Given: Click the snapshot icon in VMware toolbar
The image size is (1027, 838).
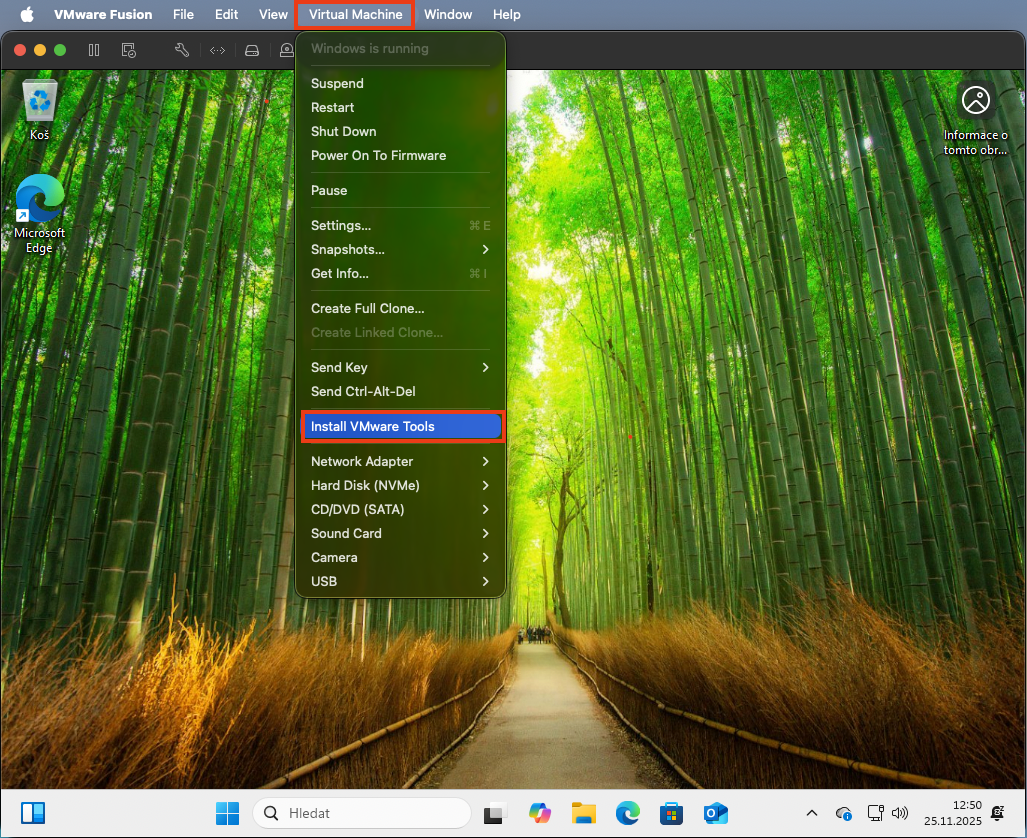Looking at the screenshot, I should point(128,50).
